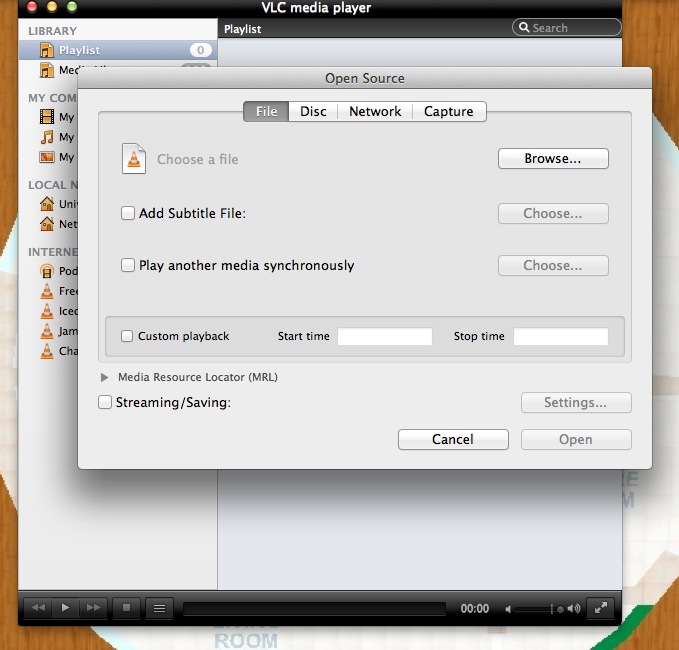Viewport: 679px width, 650px height.
Task: Adjust the volume slider knob
Action: tap(560, 609)
